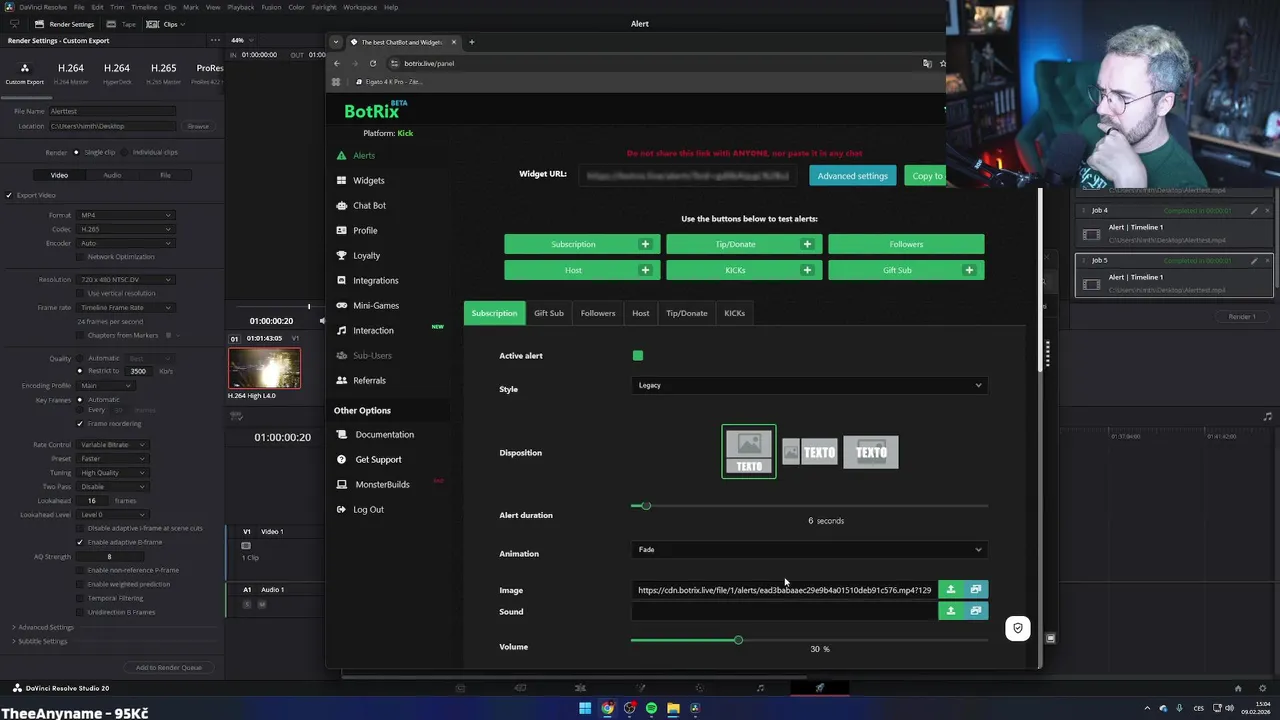This screenshot has width=1280, height=720.
Task: Open Resolution dropdown 720 x 480 NTSC DV
Action: 126,279
